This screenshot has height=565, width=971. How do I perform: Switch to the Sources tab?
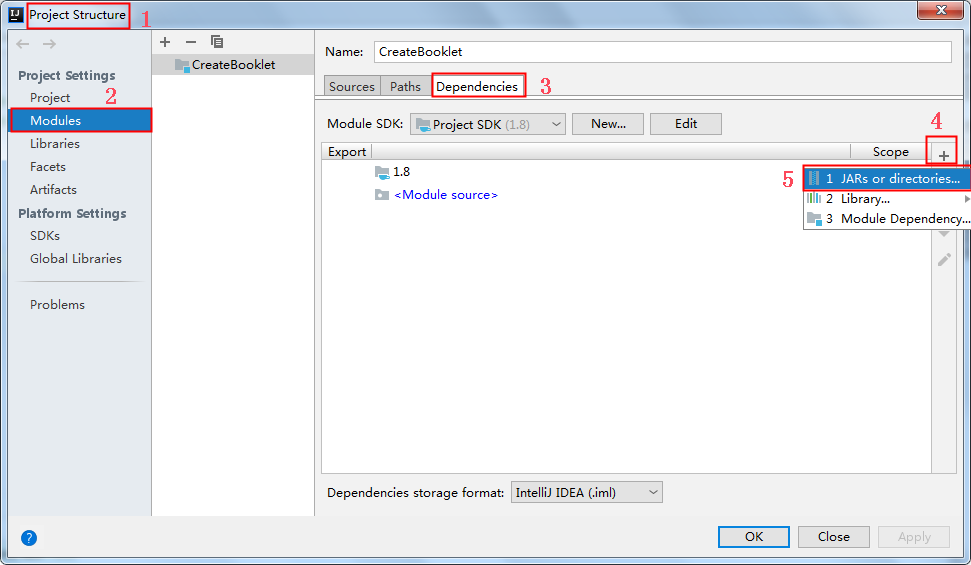click(352, 86)
